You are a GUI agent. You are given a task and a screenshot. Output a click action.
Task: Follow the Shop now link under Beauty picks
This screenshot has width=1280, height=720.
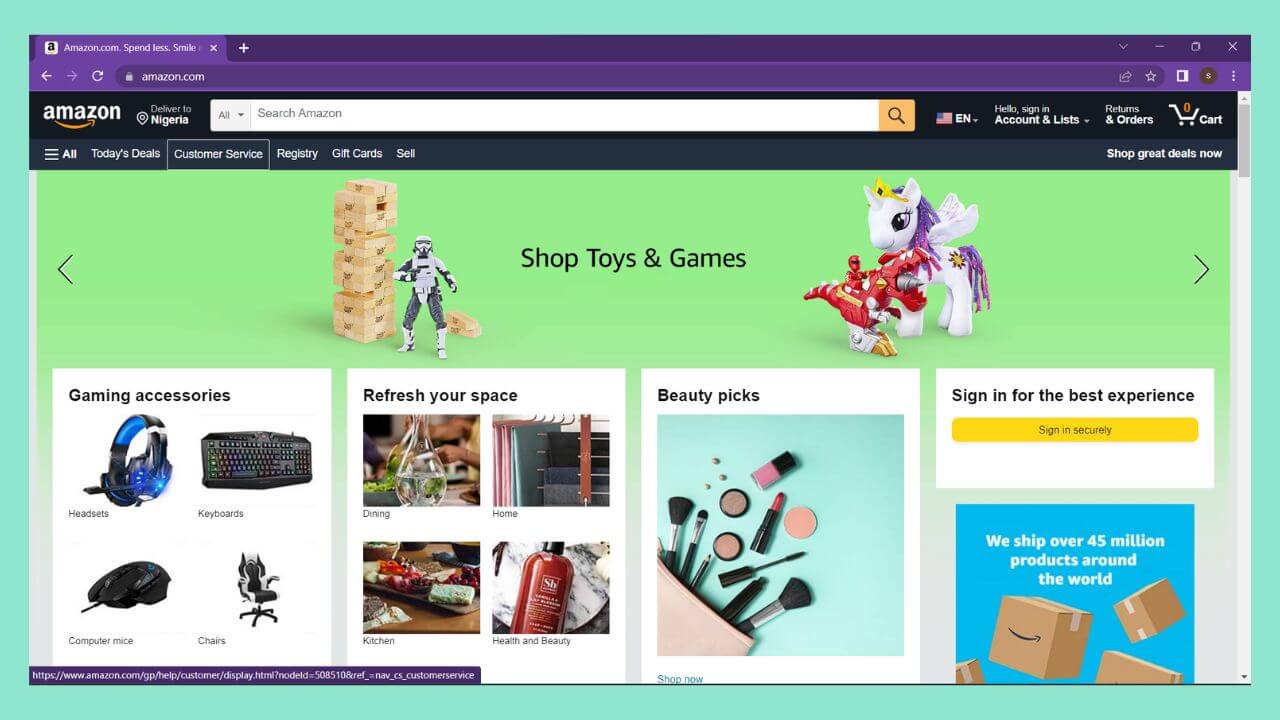pos(680,679)
